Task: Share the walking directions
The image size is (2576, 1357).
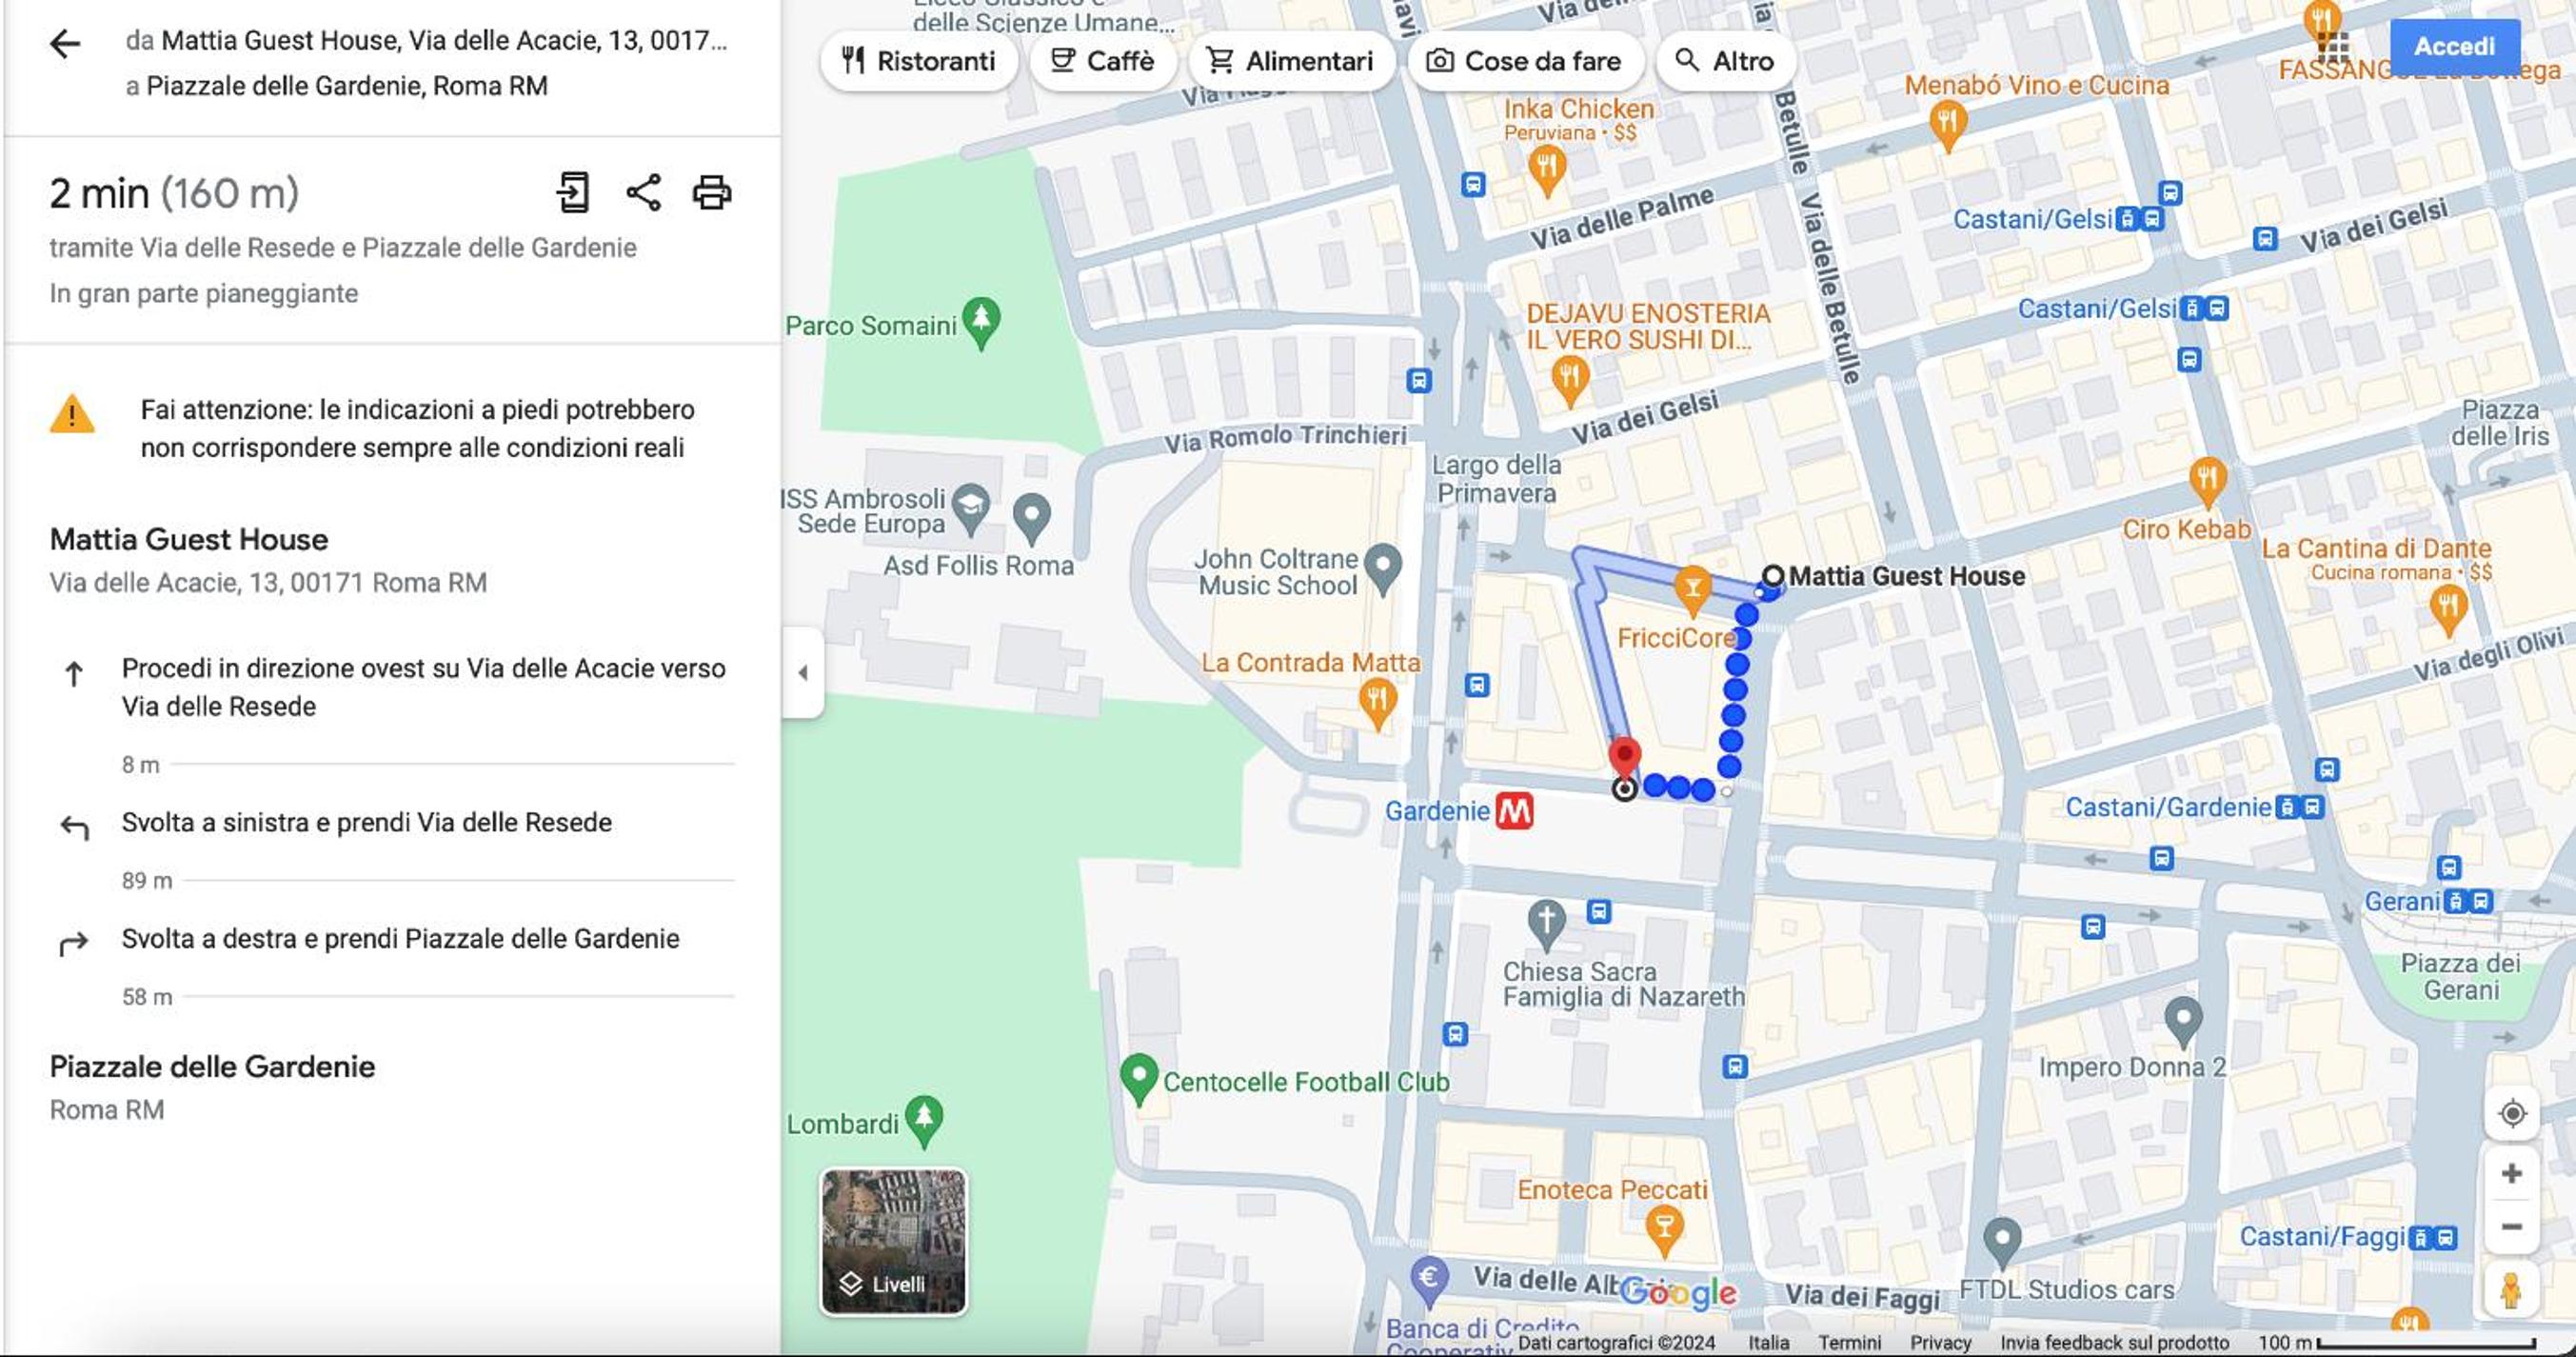Action: (643, 192)
